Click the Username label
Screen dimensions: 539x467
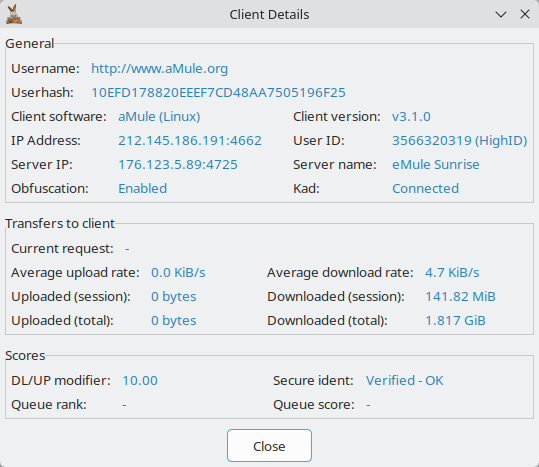tap(45, 68)
